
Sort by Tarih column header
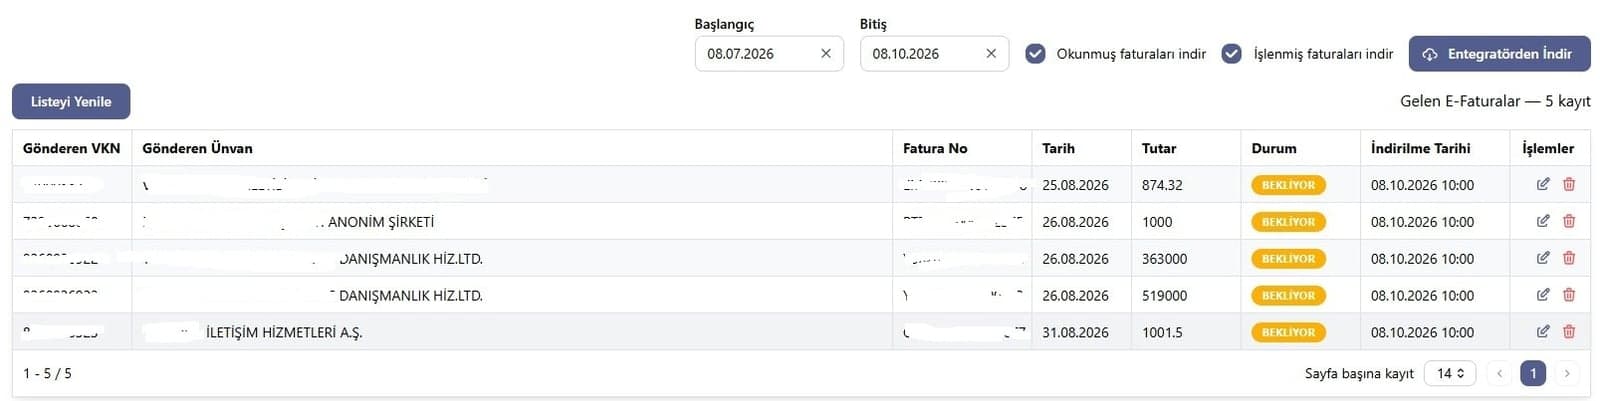pos(1058,148)
